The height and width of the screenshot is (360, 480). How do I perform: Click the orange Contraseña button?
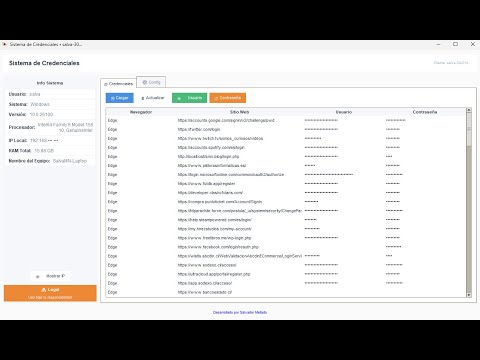click(x=228, y=98)
